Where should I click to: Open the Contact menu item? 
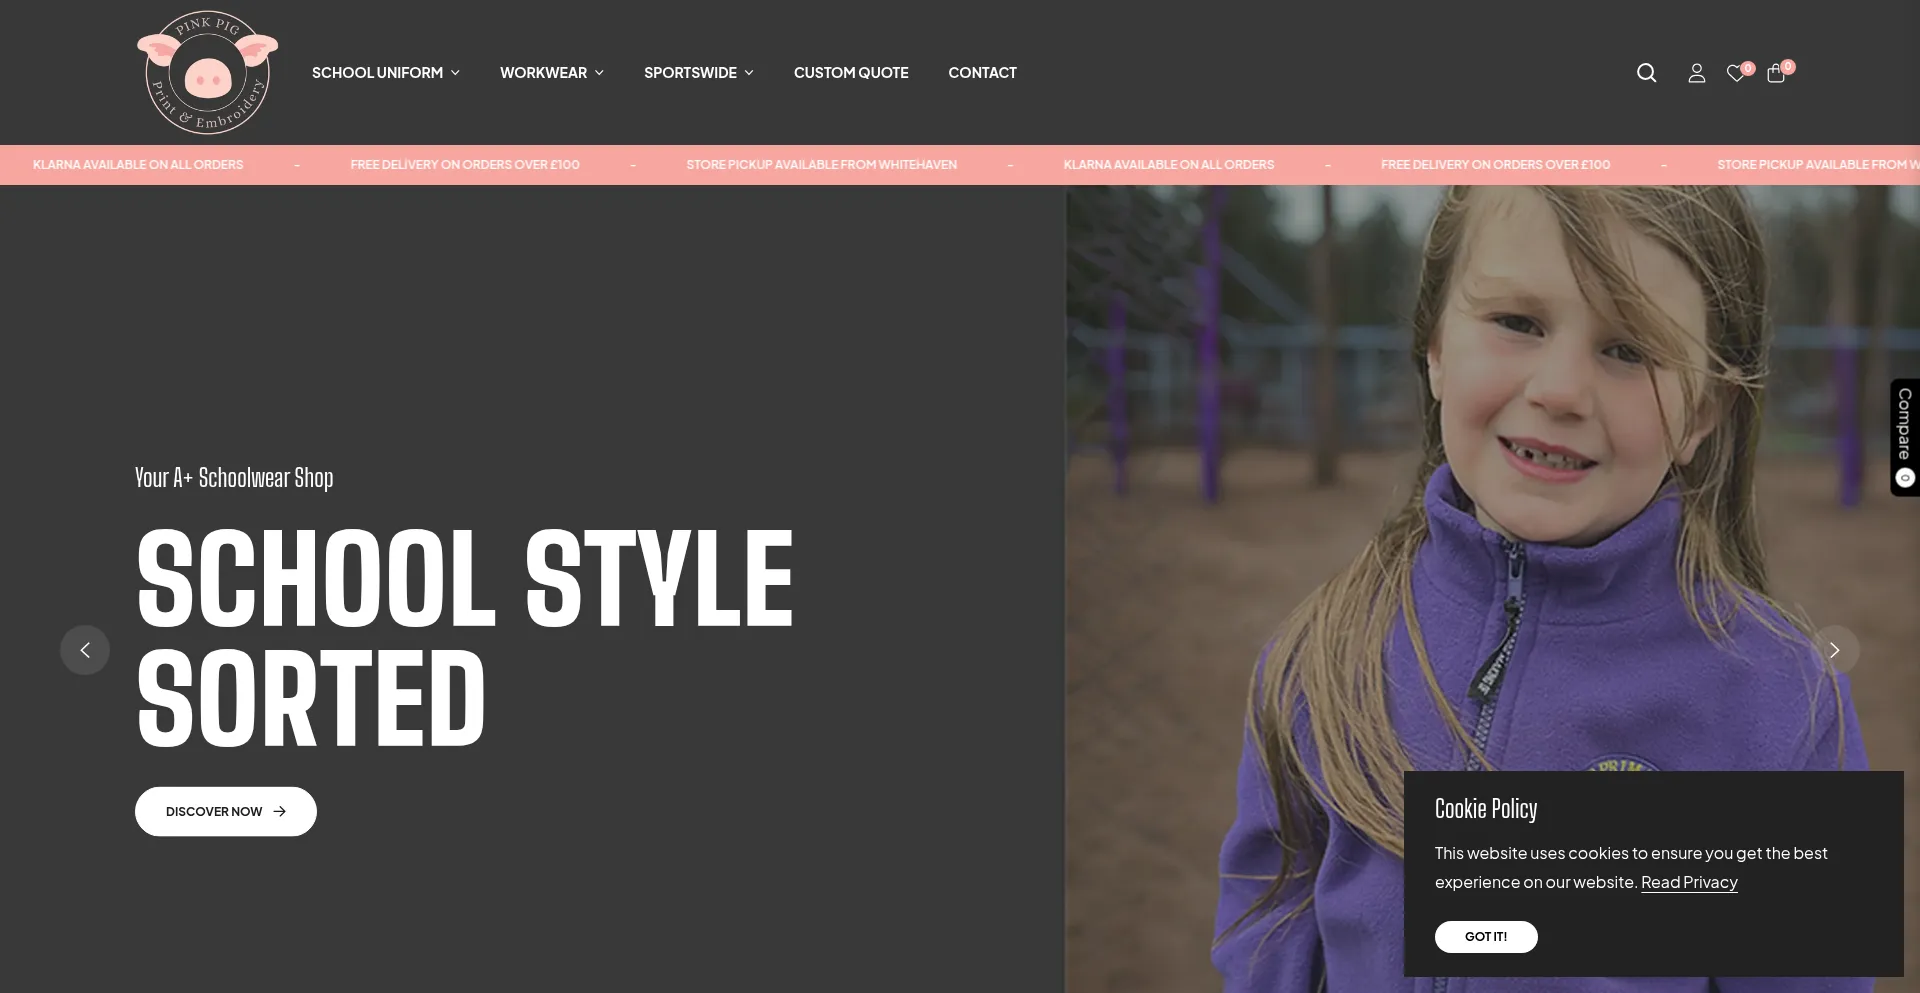tap(982, 73)
